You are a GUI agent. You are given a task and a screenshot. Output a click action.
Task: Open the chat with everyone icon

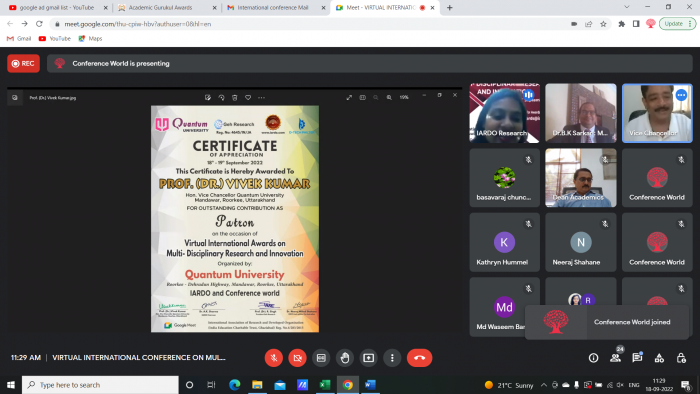(637, 358)
